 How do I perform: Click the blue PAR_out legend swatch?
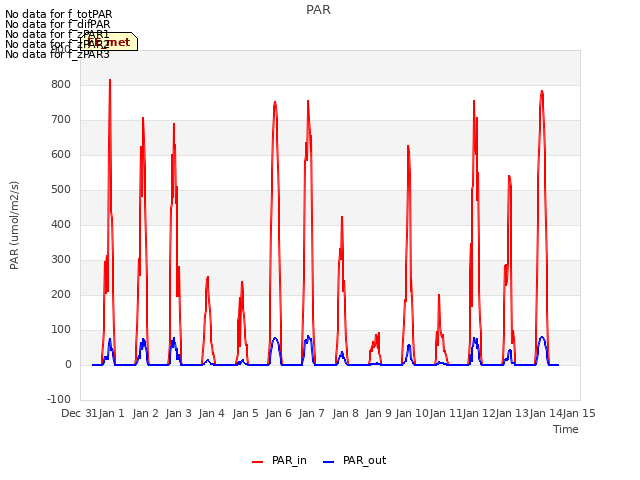(329, 462)
